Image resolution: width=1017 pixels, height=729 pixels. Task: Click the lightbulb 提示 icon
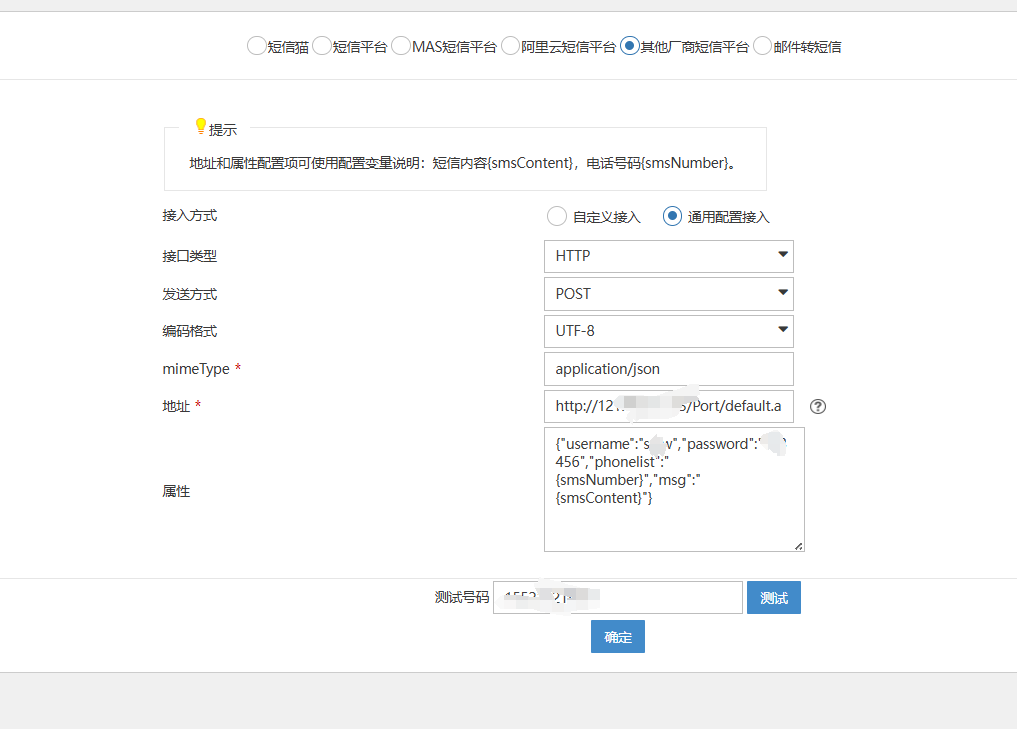[x=201, y=126]
